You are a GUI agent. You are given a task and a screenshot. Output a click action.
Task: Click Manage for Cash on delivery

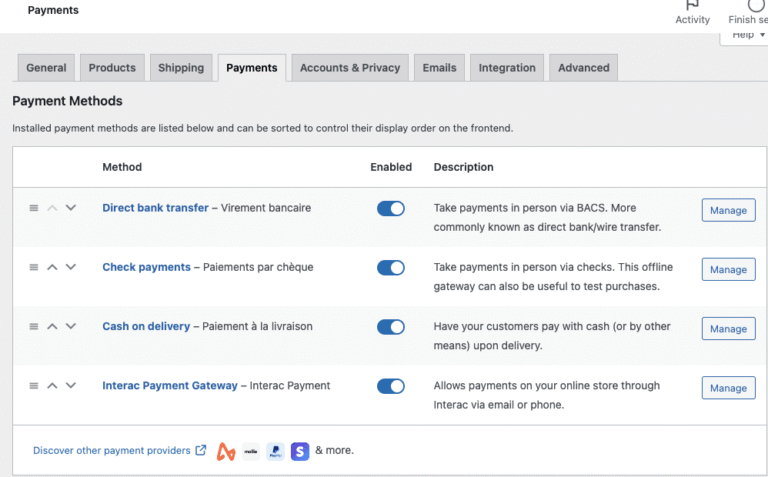(728, 329)
